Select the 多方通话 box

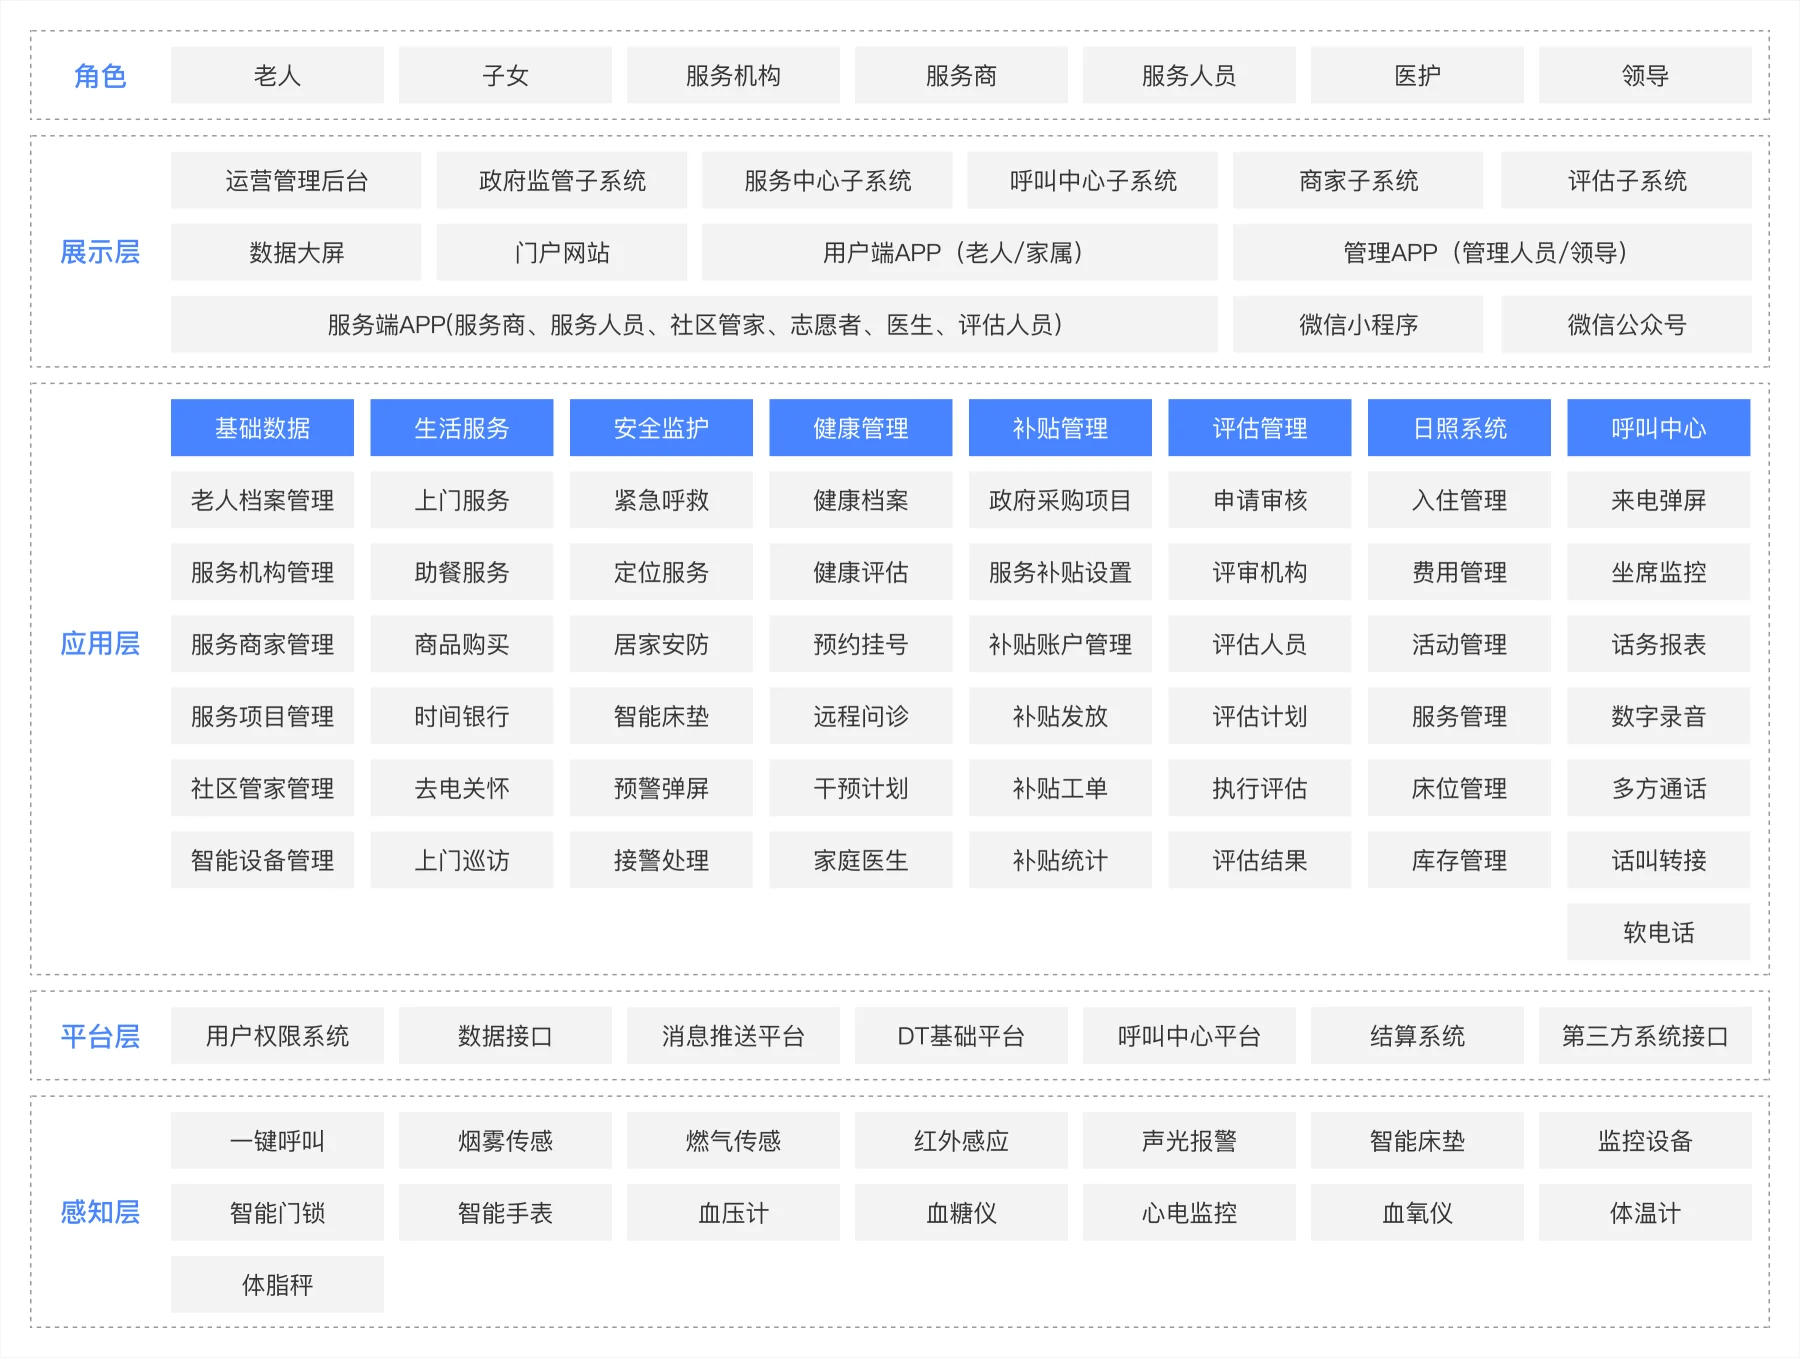point(1659,788)
